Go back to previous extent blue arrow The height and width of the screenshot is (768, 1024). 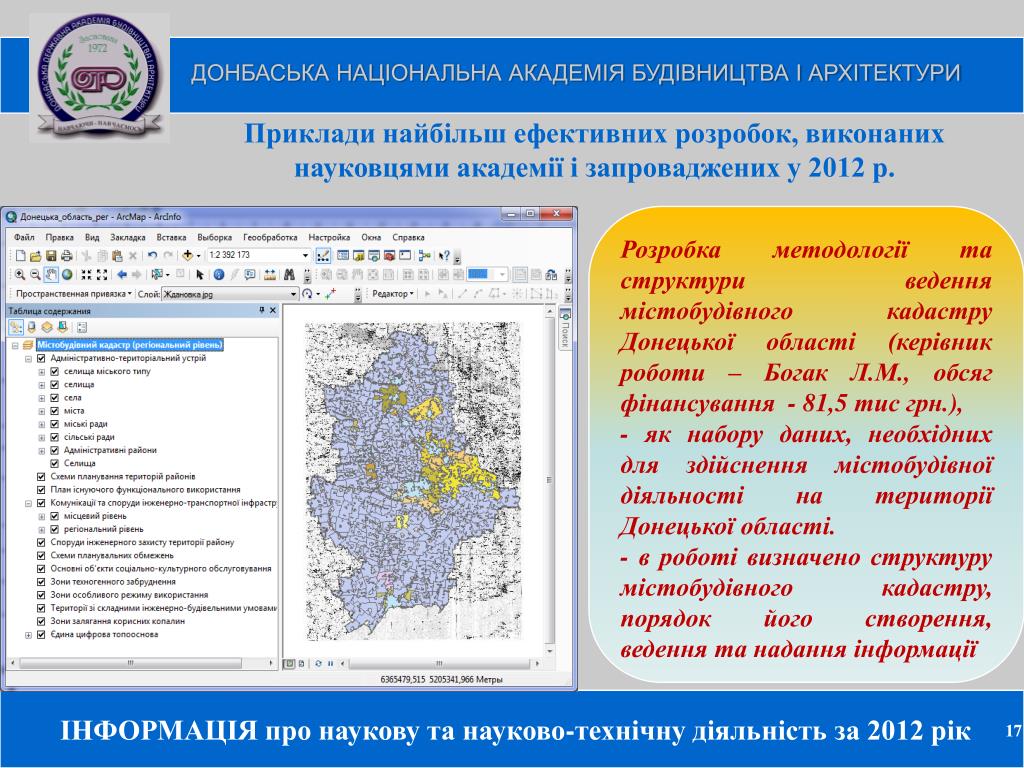point(121,275)
